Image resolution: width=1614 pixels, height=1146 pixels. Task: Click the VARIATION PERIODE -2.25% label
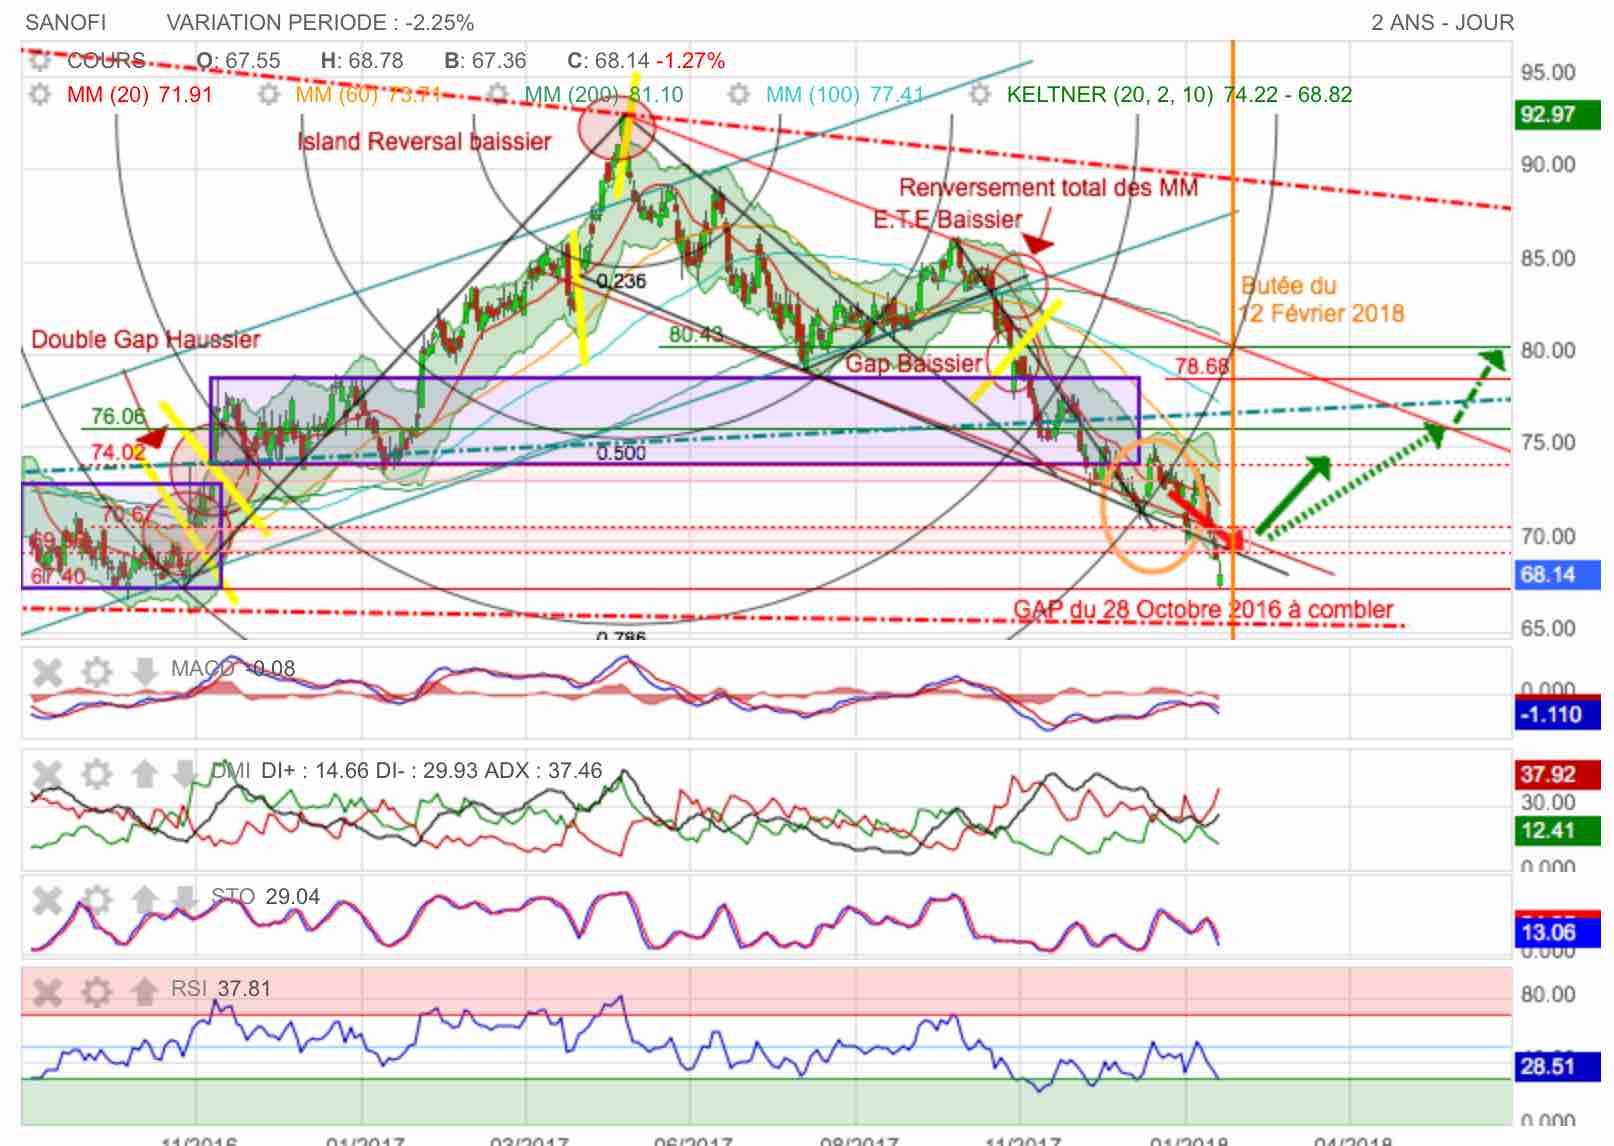pos(320,22)
